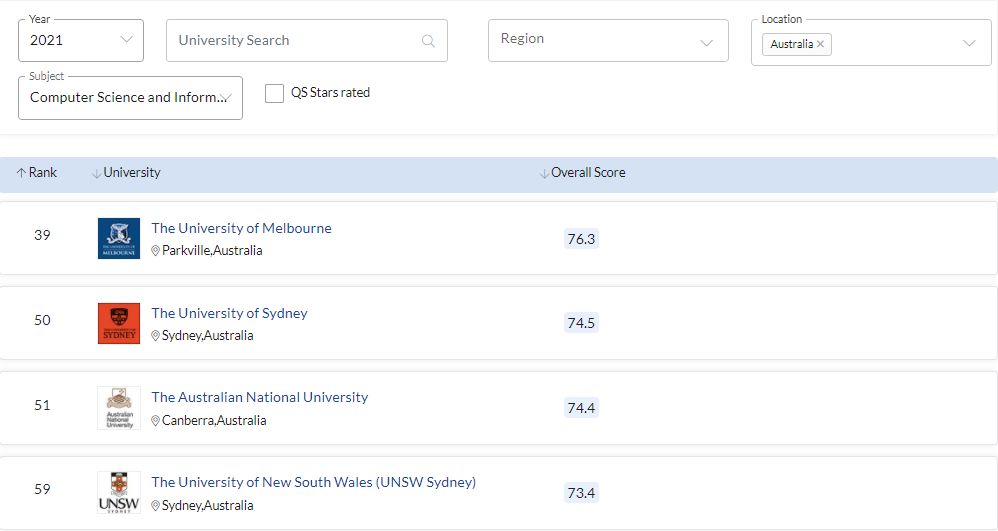Click the 74.4 overall score value
Viewport: 998px width, 531px height.
581,407
